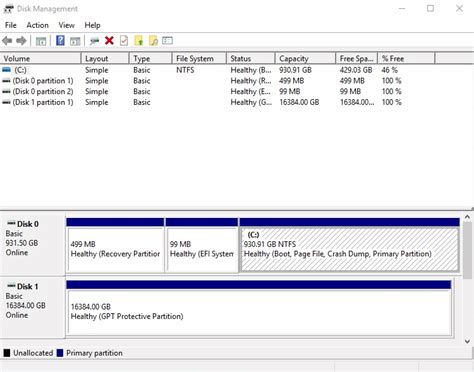The image size is (474, 372).
Task: Click the Properties checkmark toolbar icon
Action: [124, 41]
